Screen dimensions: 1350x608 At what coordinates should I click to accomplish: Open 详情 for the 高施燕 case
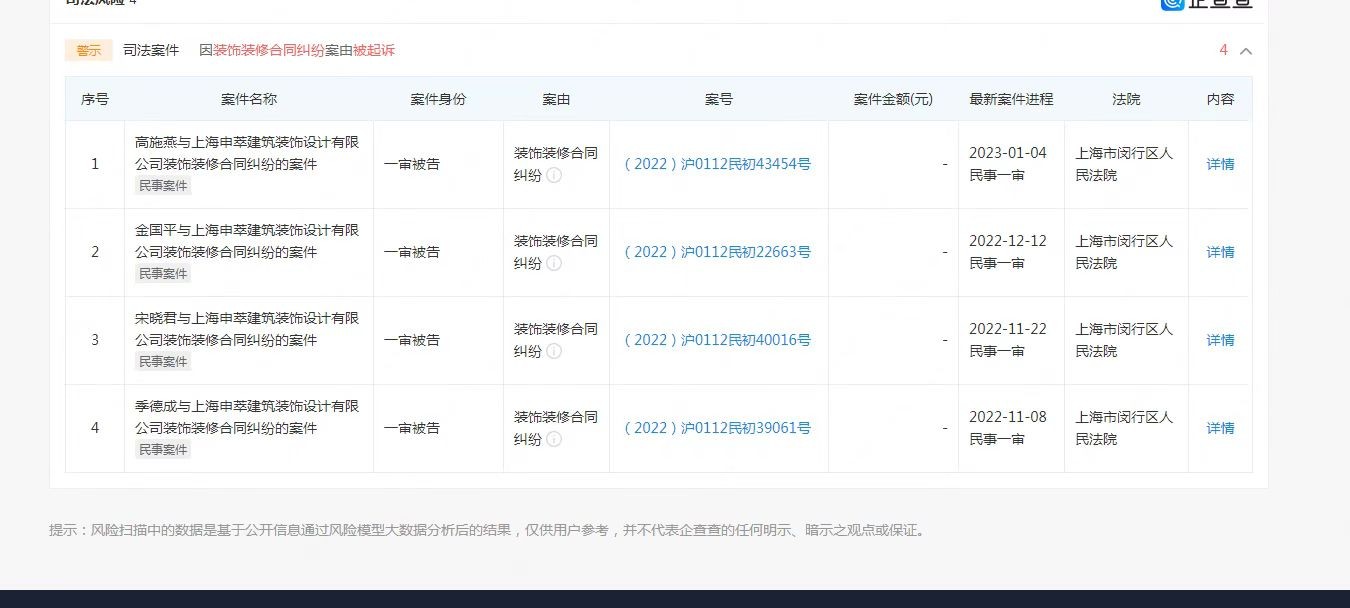(1220, 164)
